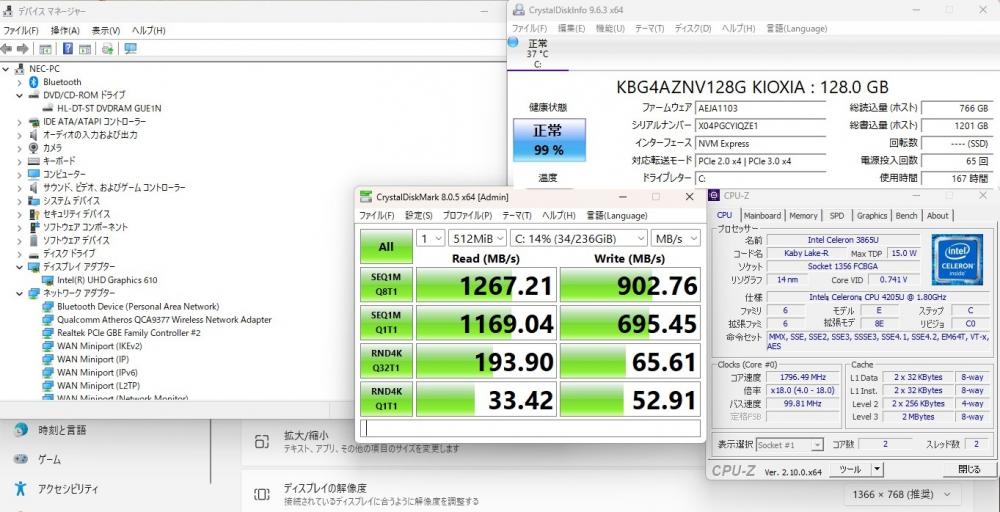1000x512 pixels.
Task: Run the RND4K Q32T1 test
Action: coord(386,361)
